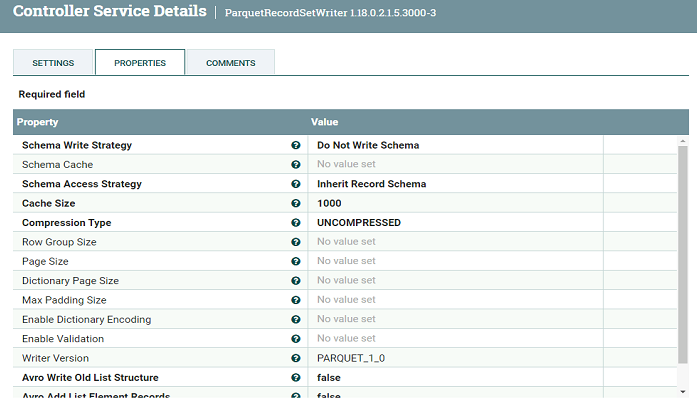Click the Page Size help icon
The width and height of the screenshot is (697, 406).
pos(296,261)
